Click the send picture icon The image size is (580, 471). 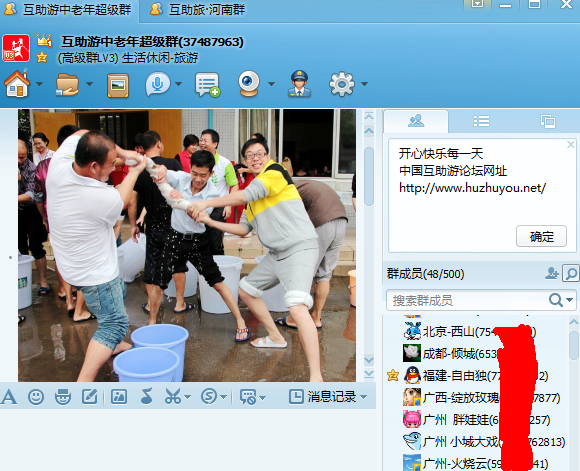(x=119, y=397)
